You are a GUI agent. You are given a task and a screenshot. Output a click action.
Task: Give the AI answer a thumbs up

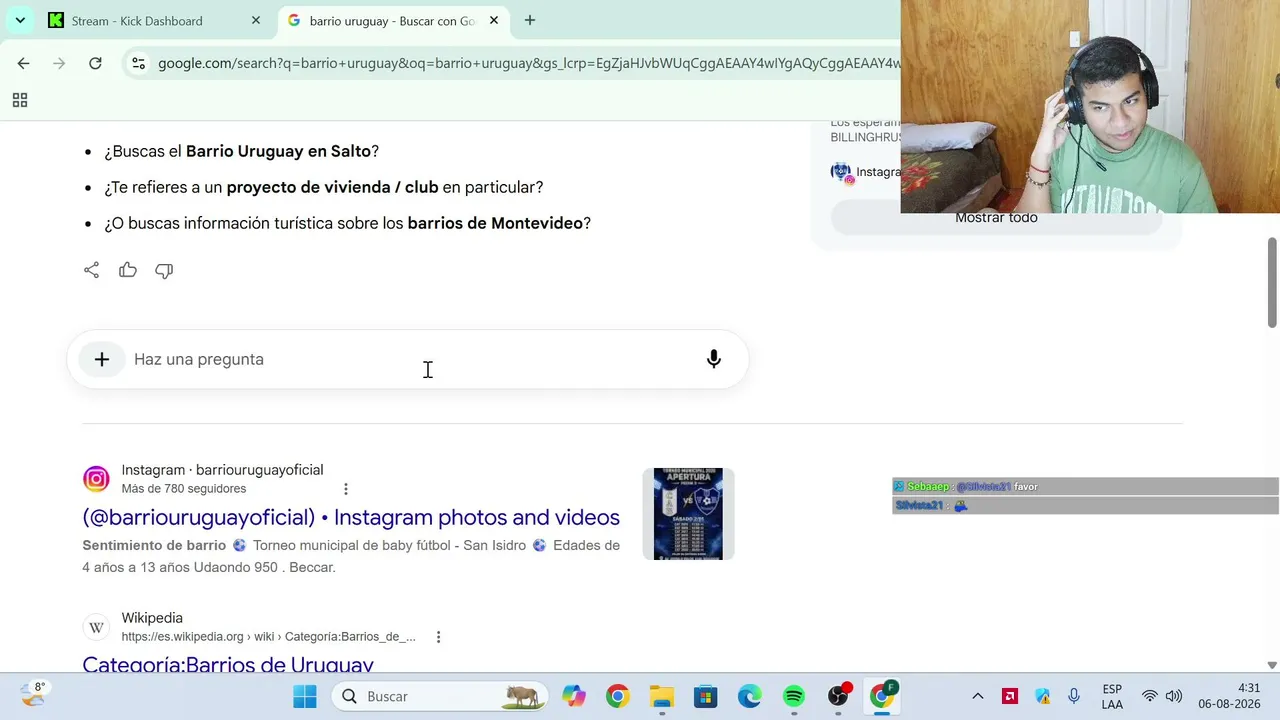(x=128, y=270)
